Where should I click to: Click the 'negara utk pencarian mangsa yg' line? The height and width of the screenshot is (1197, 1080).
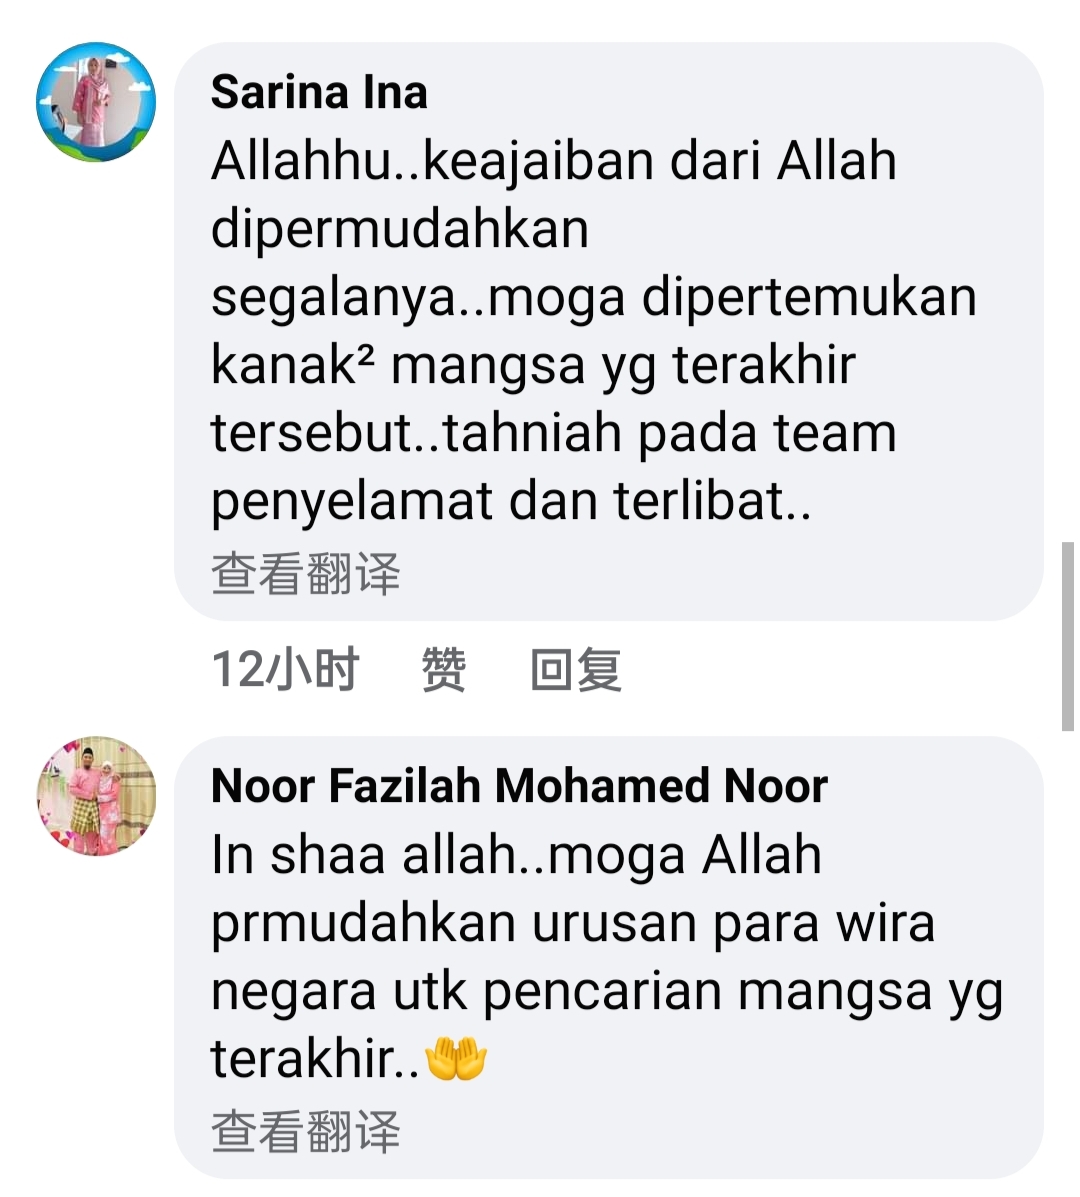pos(607,992)
